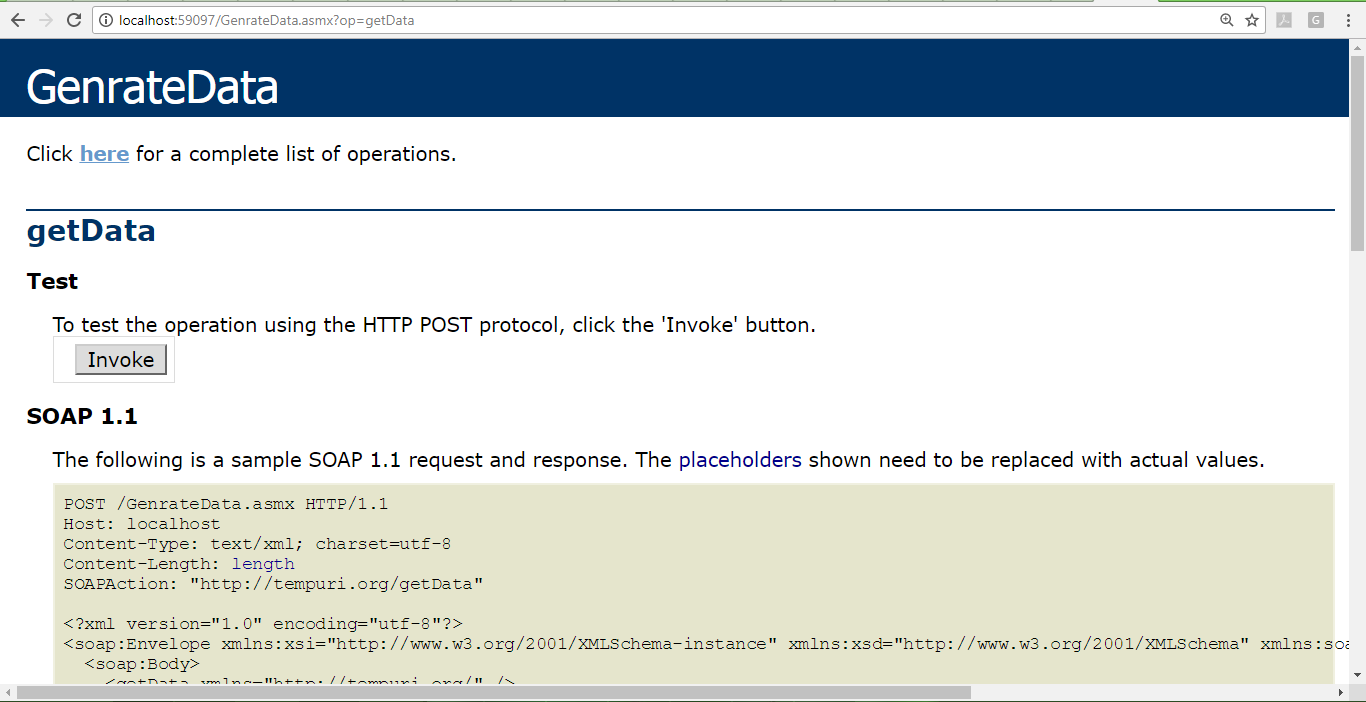The height and width of the screenshot is (702, 1366).
Task: Click the horizontal scrollbar right arrow
Action: click(x=1342, y=694)
